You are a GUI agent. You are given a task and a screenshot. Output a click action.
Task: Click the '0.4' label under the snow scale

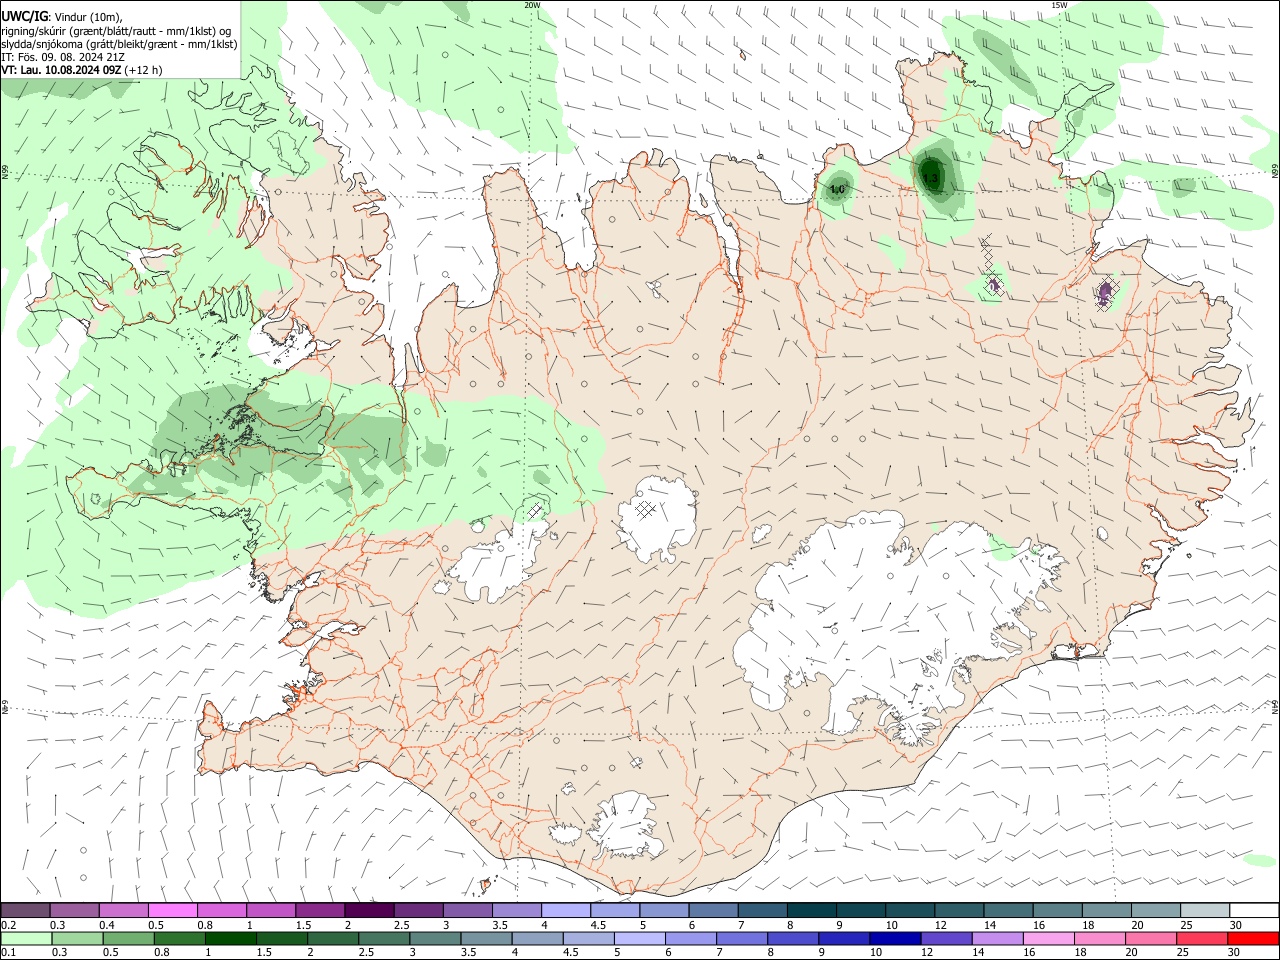107,925
